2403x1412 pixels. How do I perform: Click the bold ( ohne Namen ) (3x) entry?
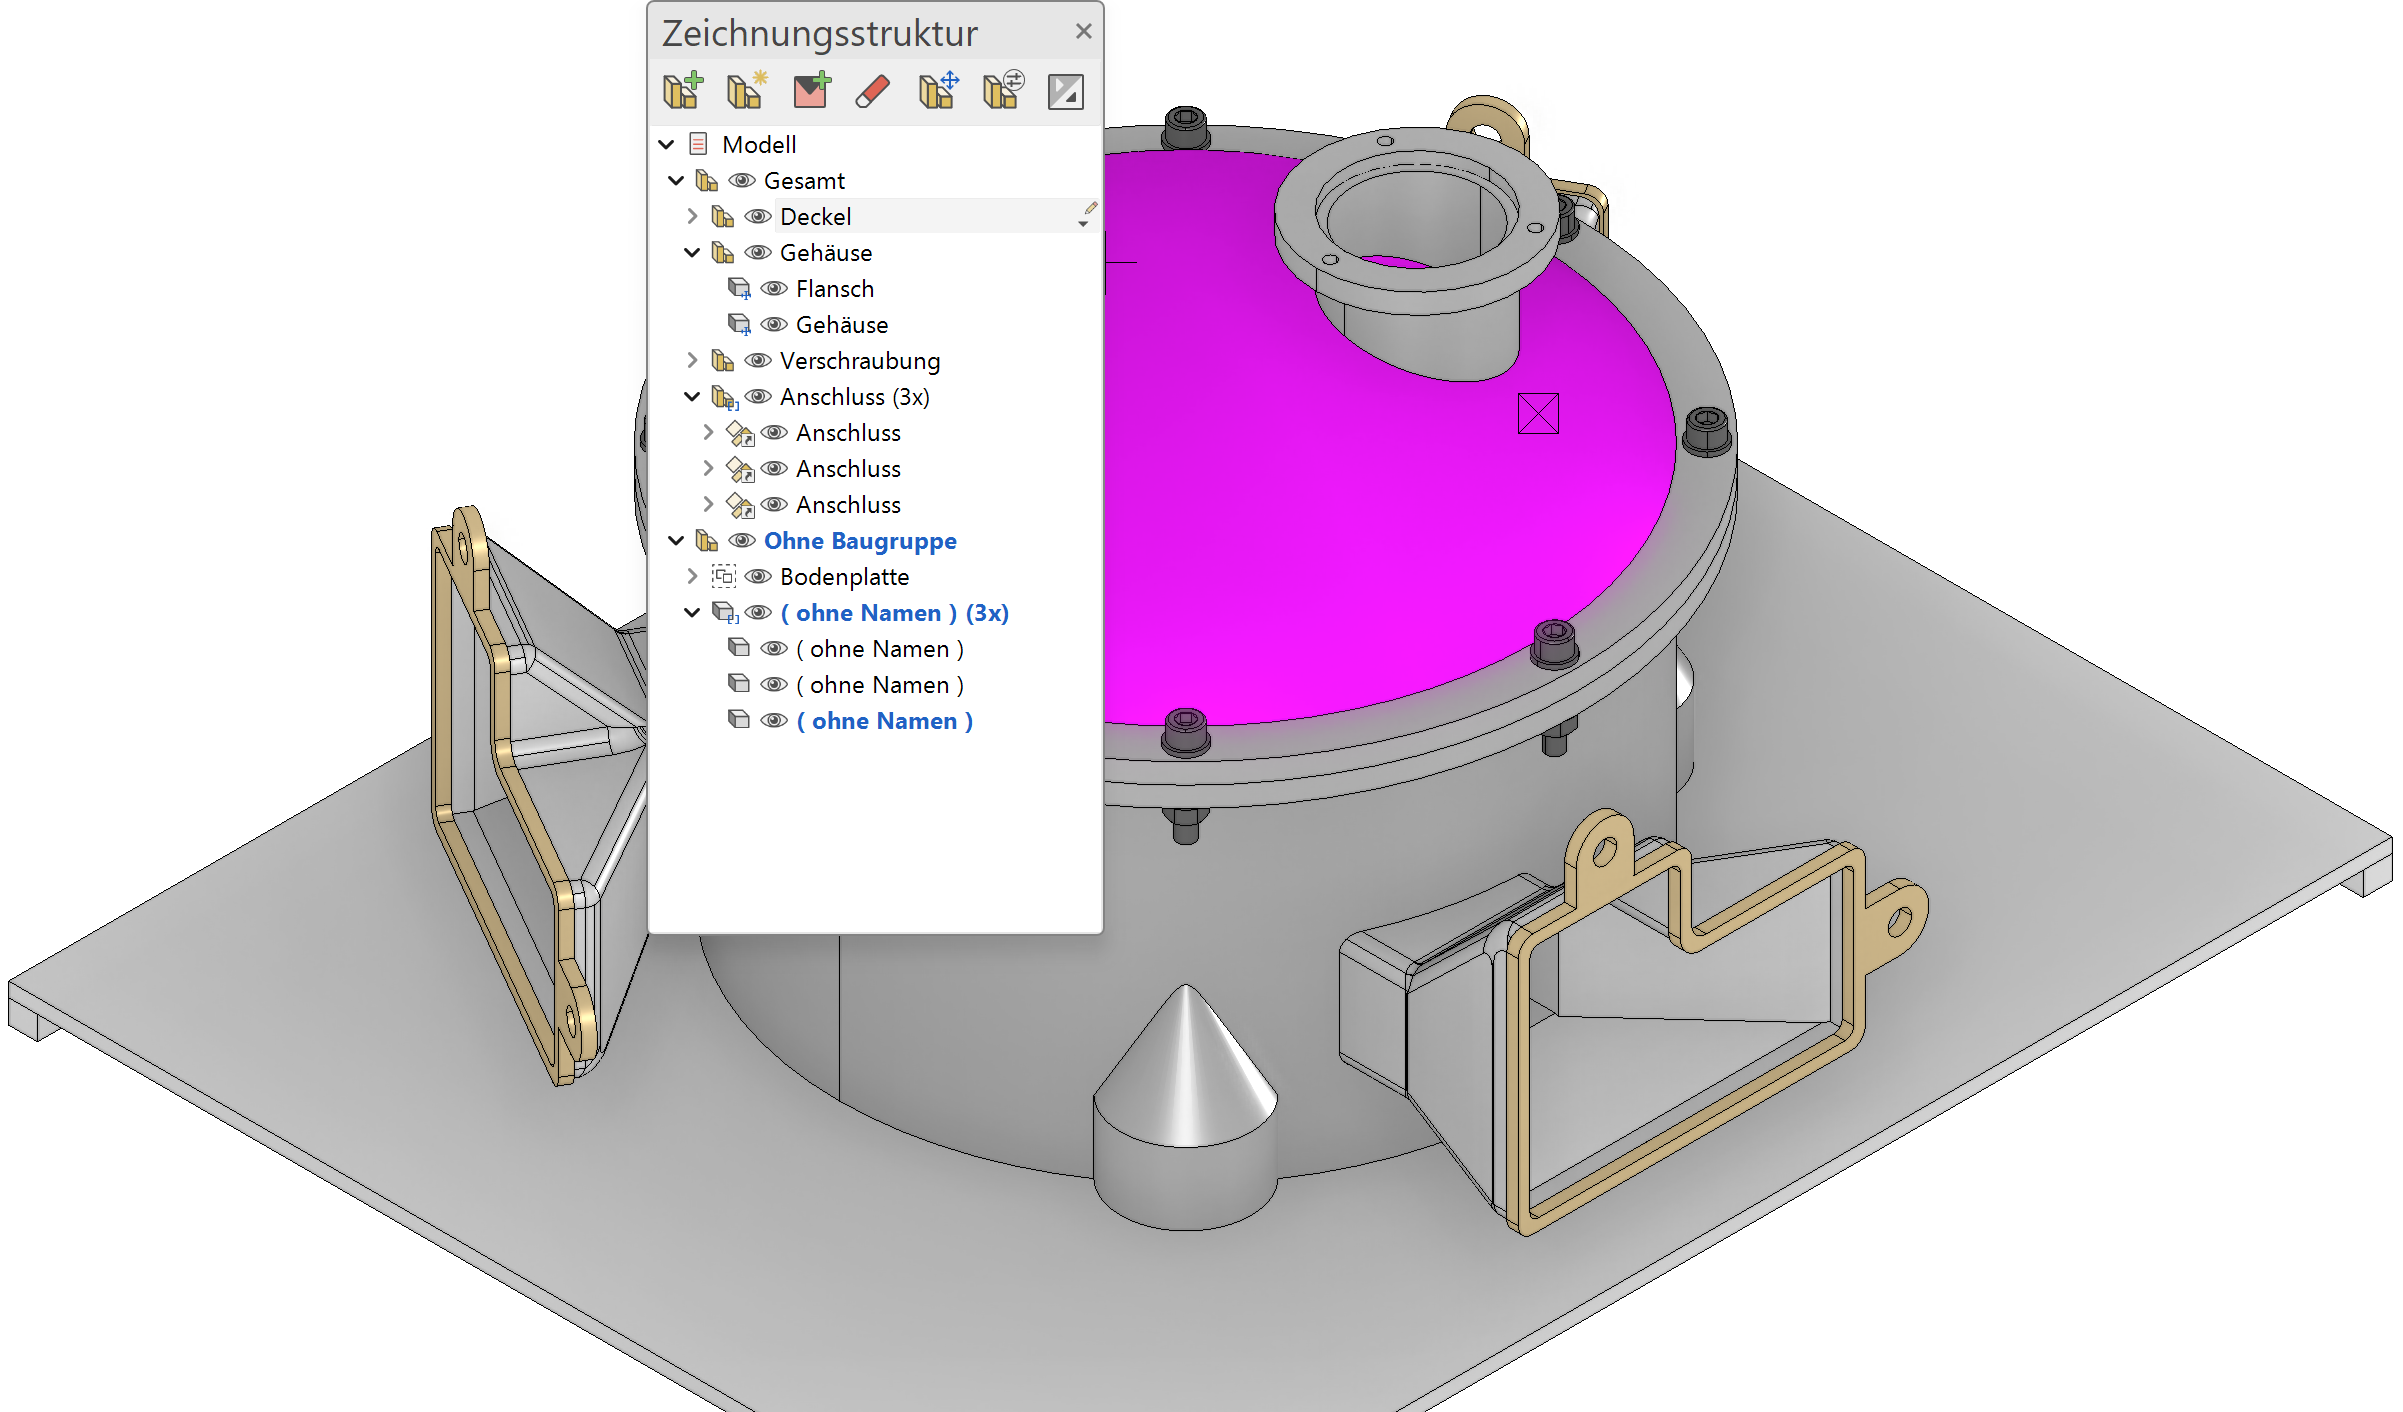[894, 613]
